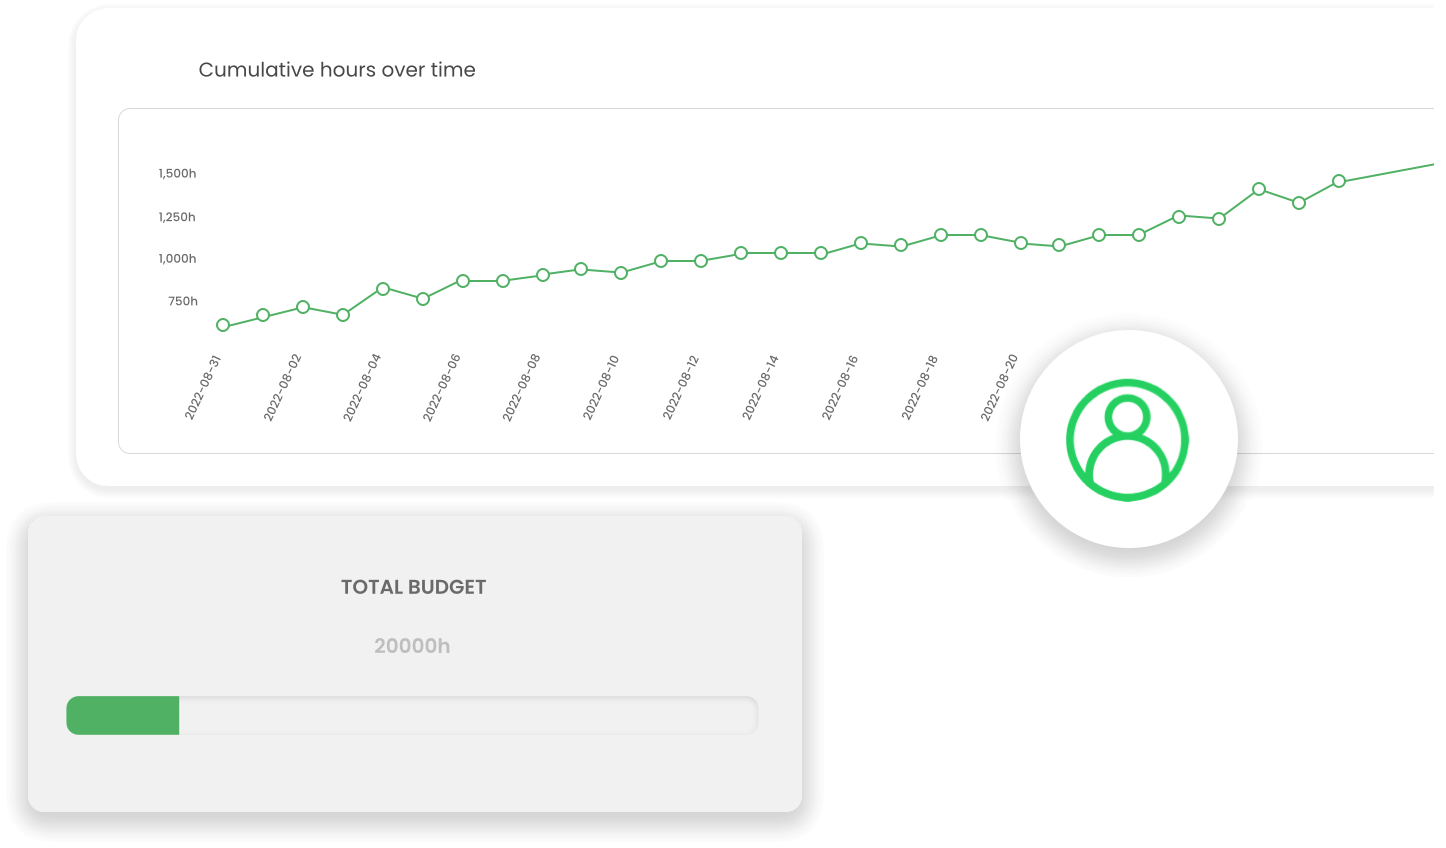This screenshot has width=1446, height=848.
Task: Click the 1,000h y-axis label
Action: [177, 258]
